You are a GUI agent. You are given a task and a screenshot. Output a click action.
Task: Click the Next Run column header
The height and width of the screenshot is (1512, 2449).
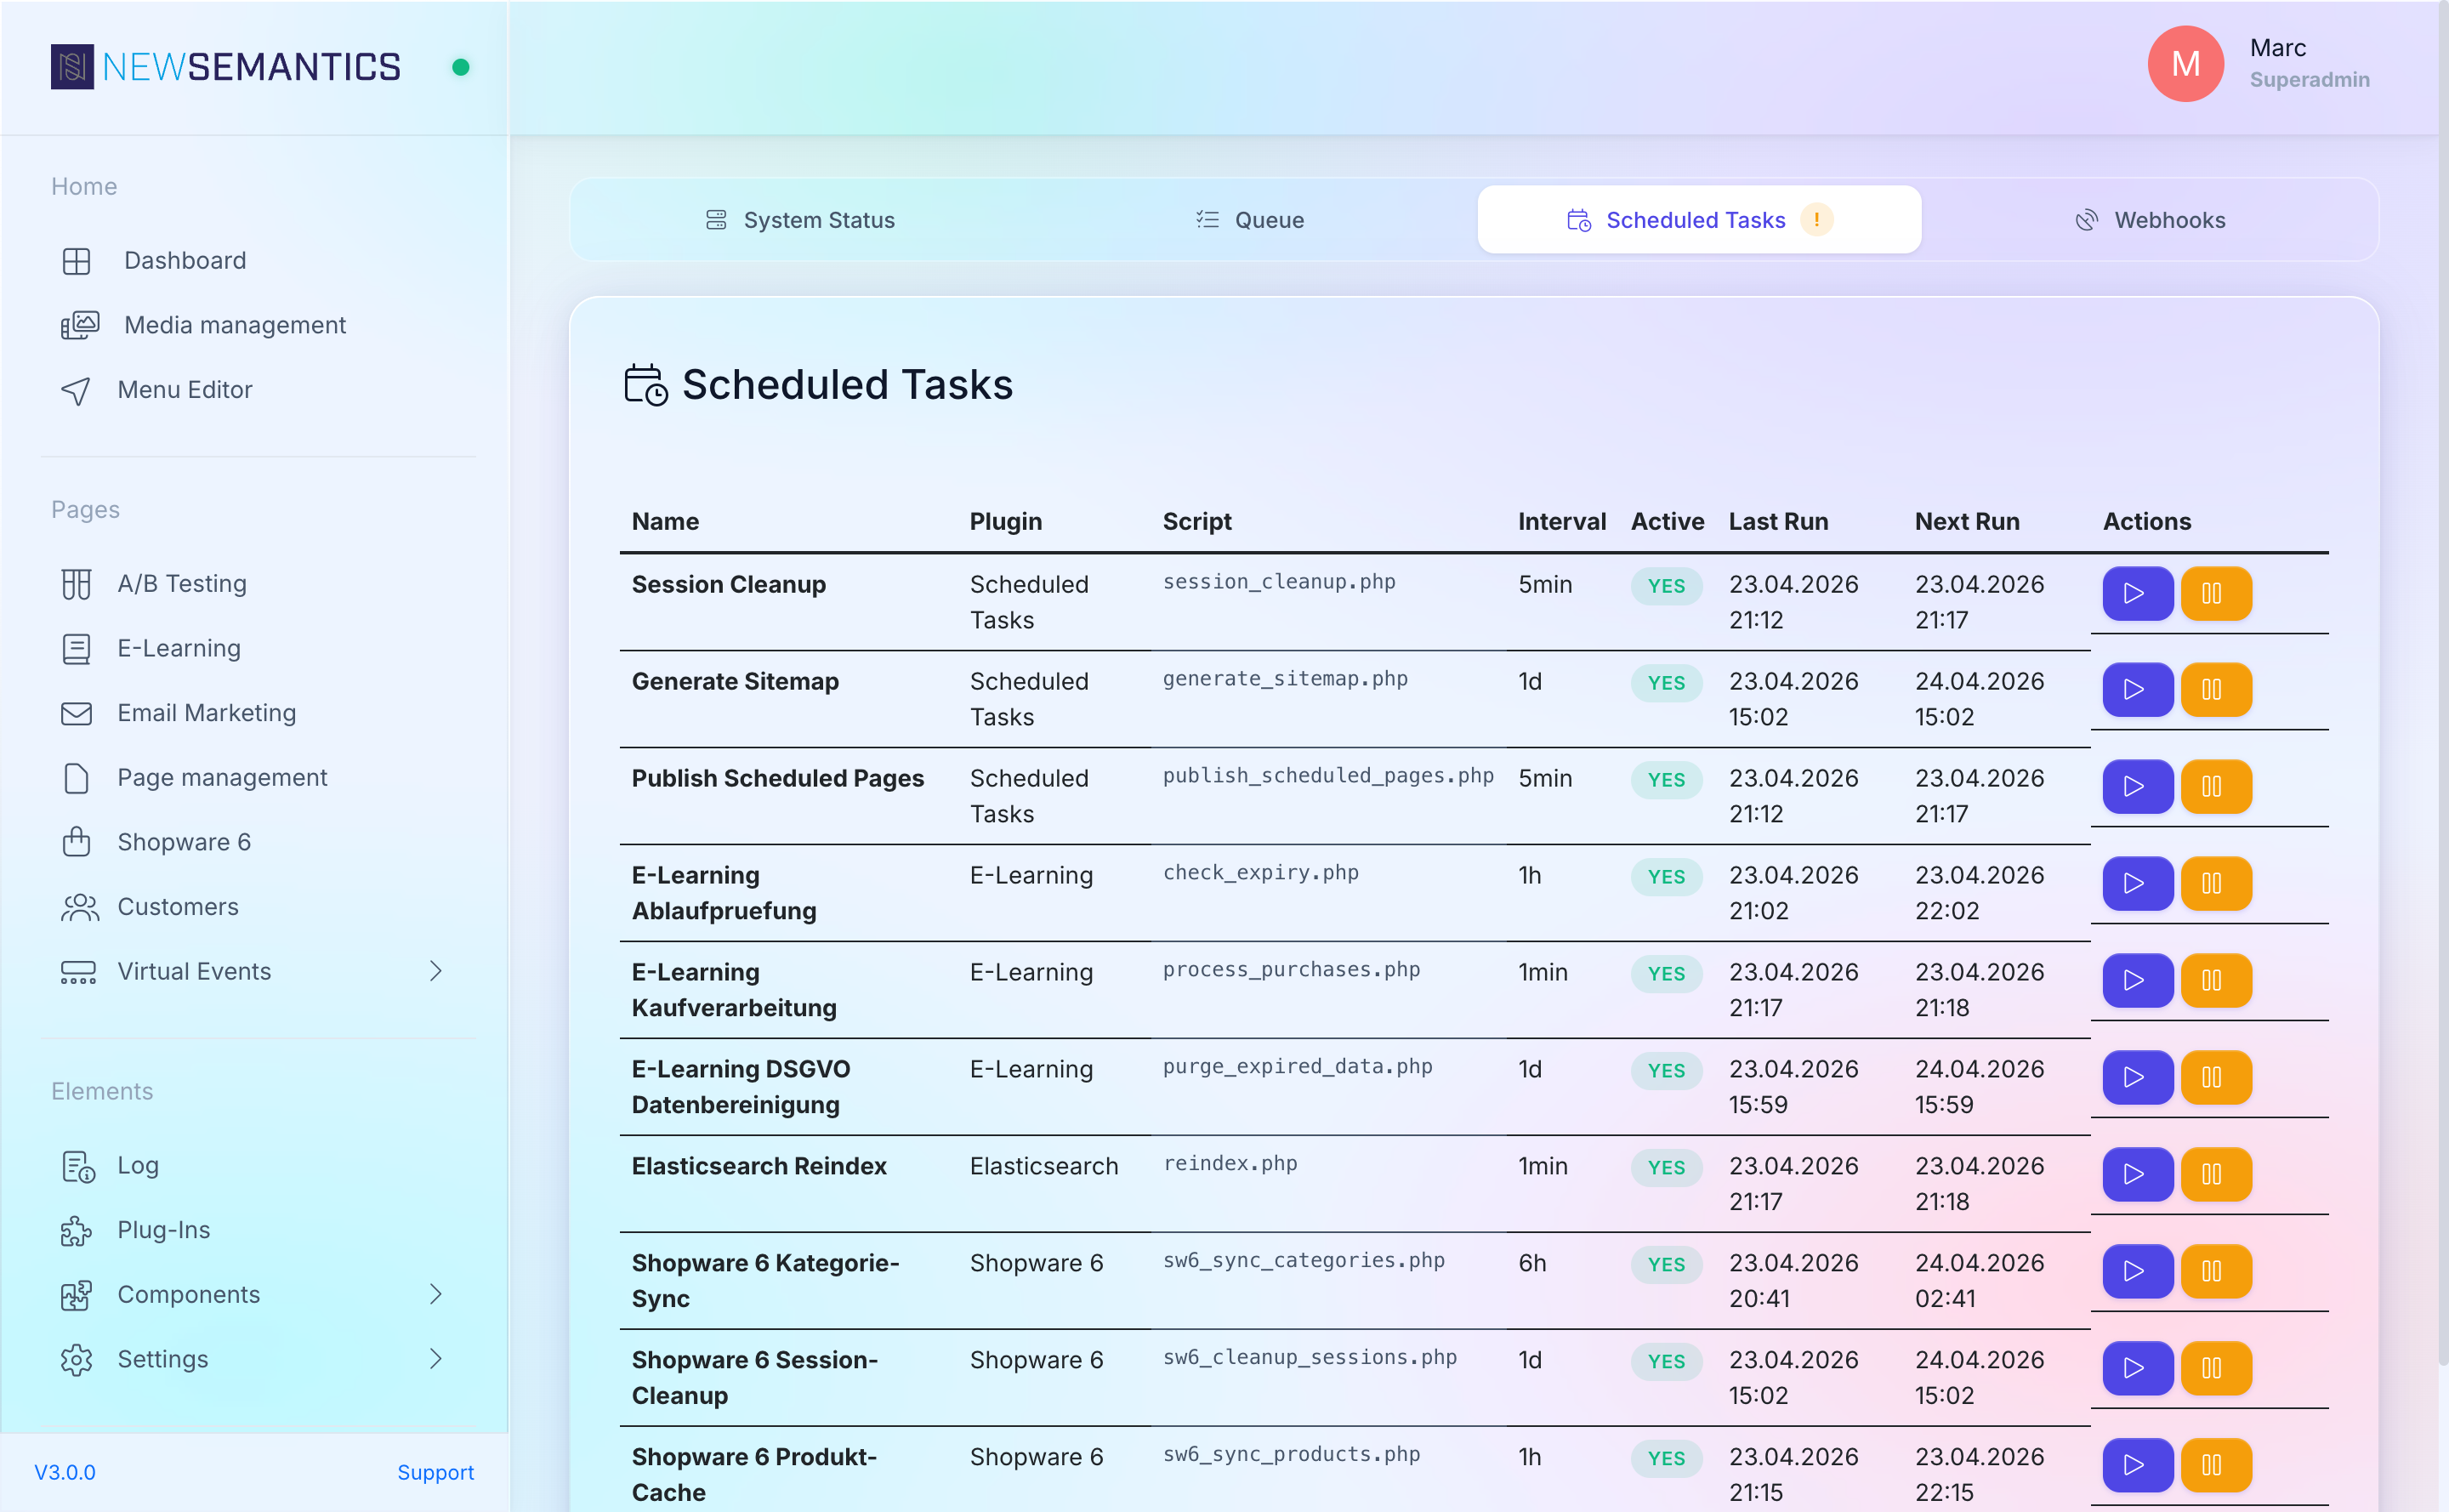click(x=1967, y=521)
